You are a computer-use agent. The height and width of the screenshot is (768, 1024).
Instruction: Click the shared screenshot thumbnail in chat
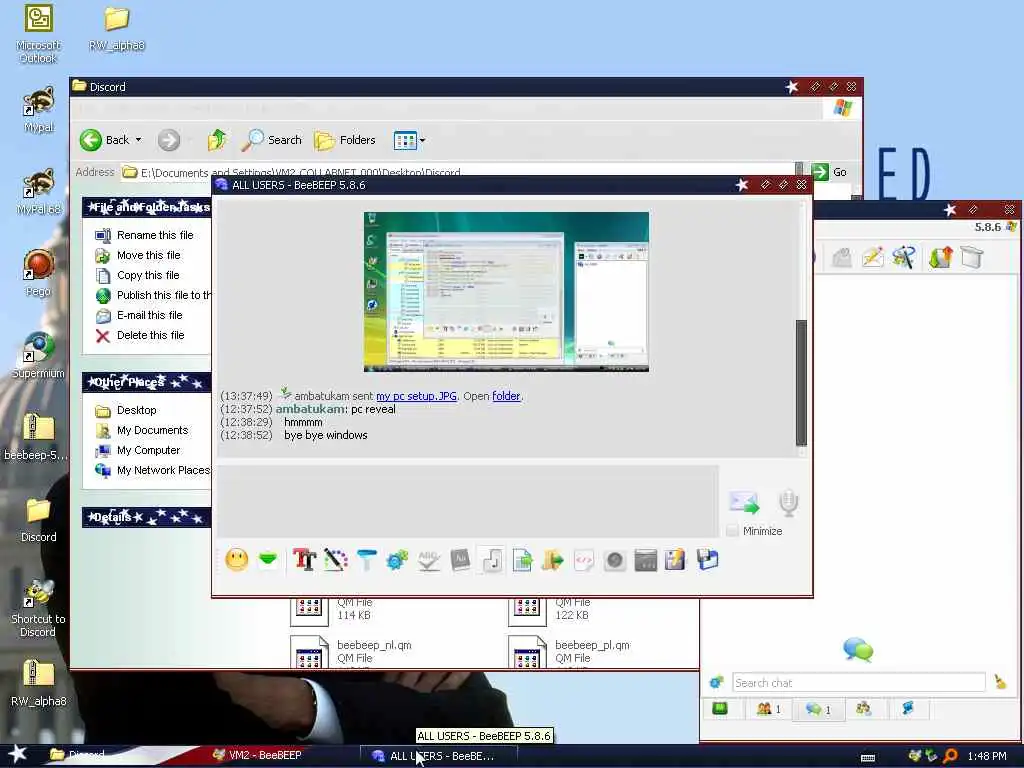click(506, 292)
